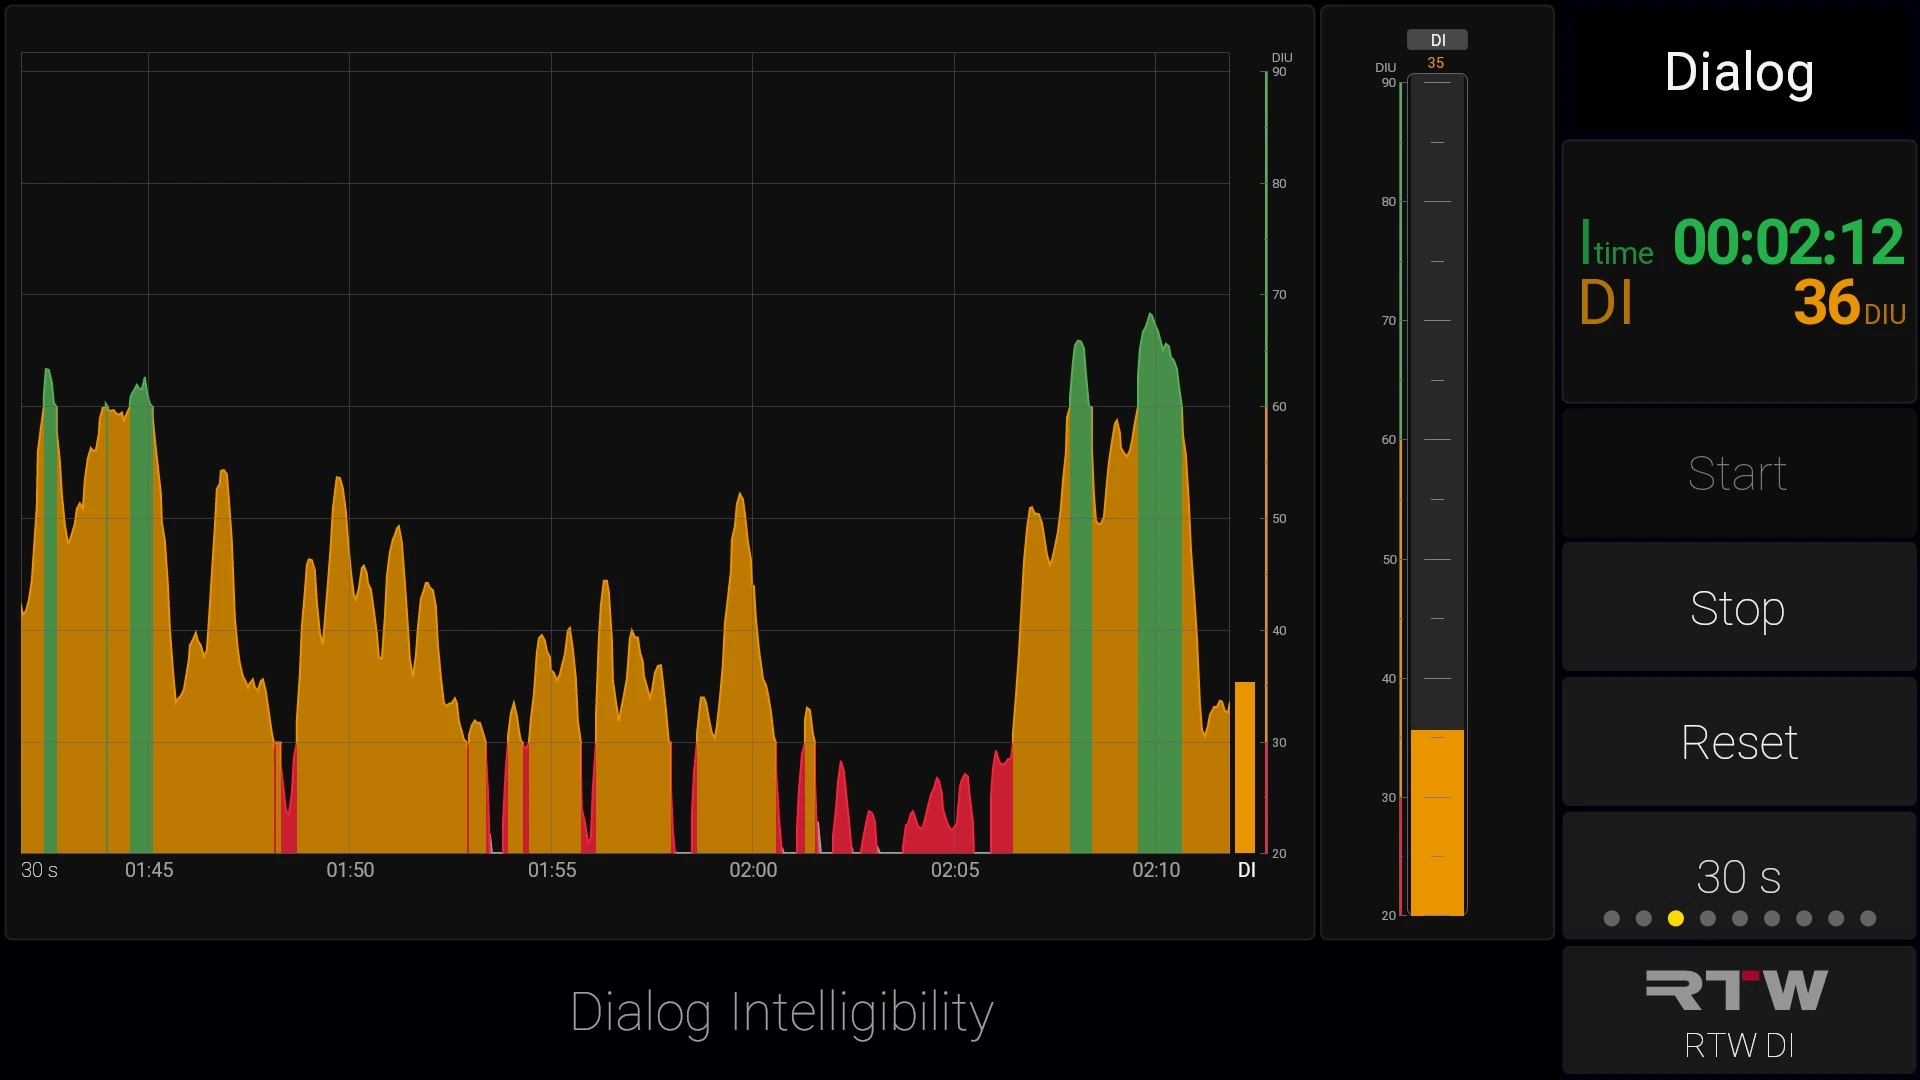Reset the dialog intelligibility measurement
This screenshot has width=1920, height=1080.
(1739, 742)
